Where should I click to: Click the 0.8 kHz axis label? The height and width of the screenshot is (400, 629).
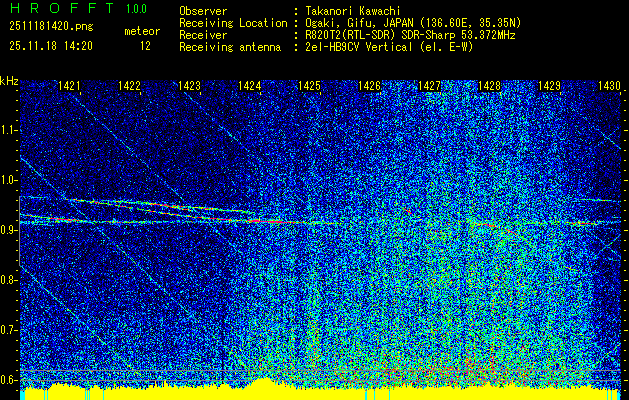(8, 280)
